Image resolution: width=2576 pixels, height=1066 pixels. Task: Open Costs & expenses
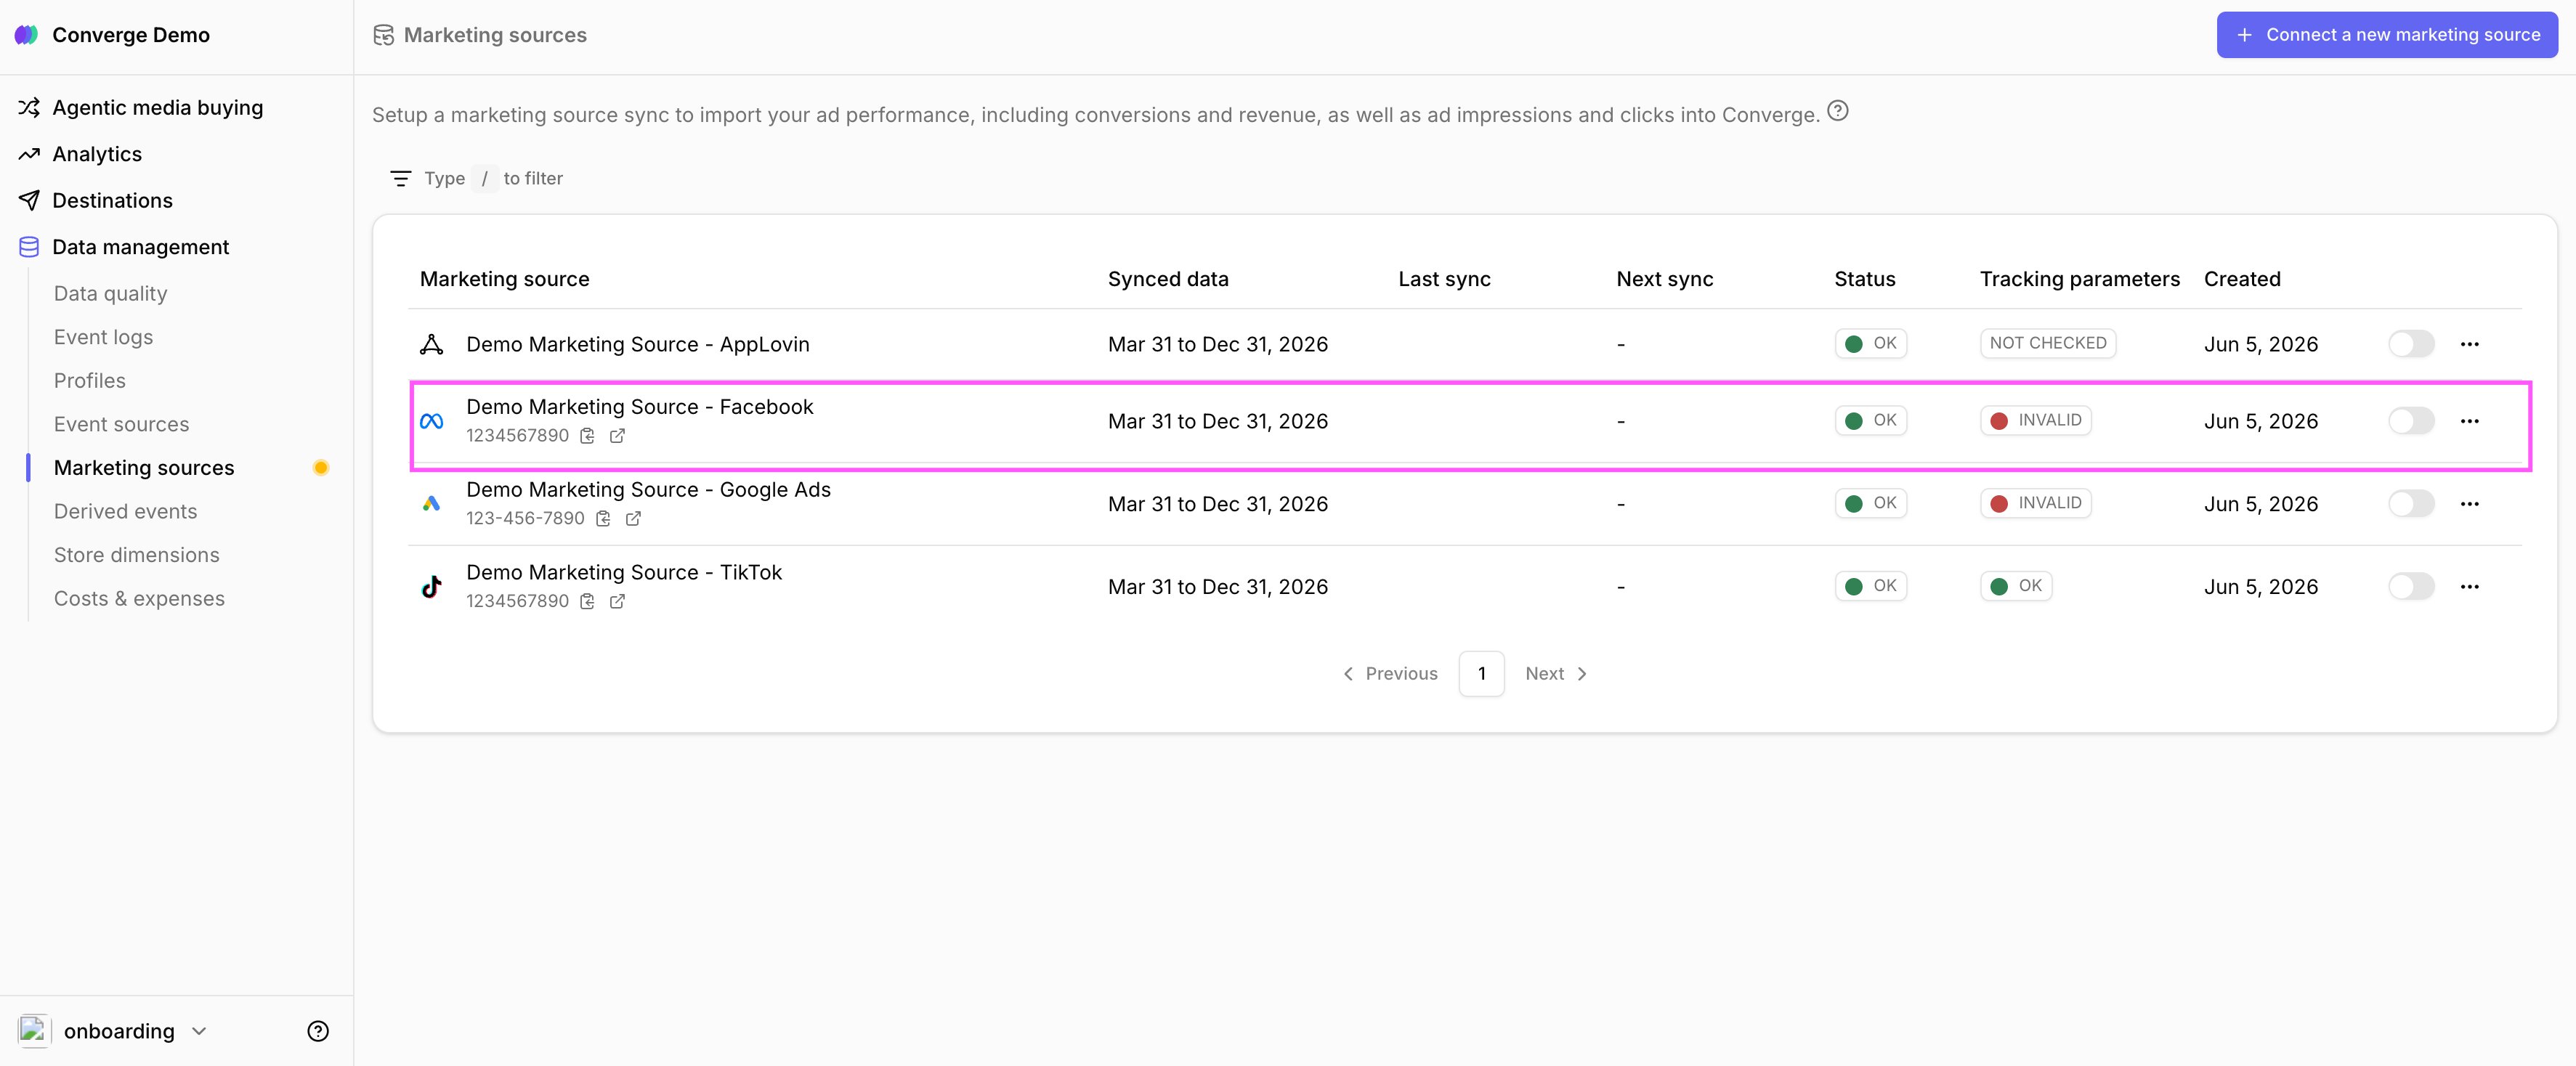(139, 598)
